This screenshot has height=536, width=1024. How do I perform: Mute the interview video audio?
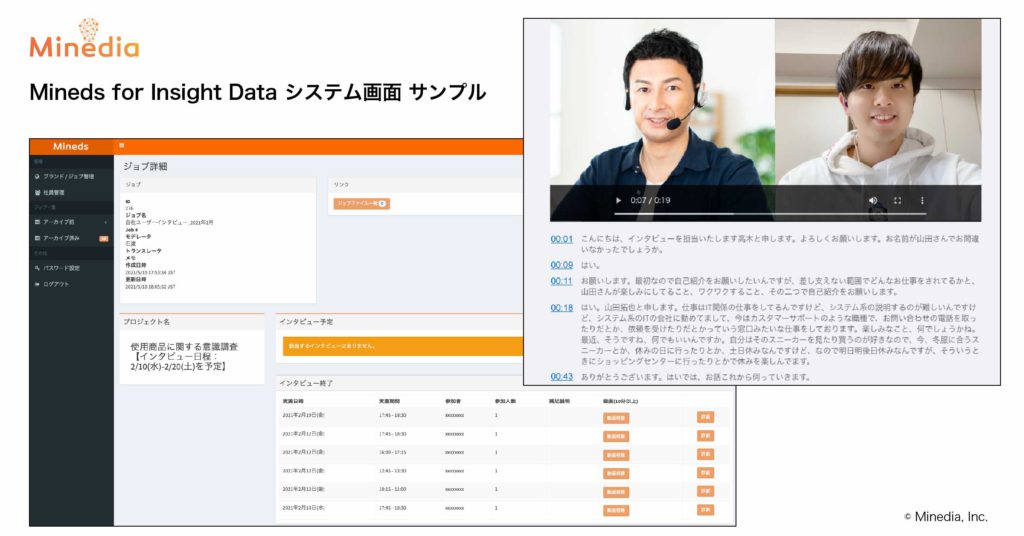873,200
